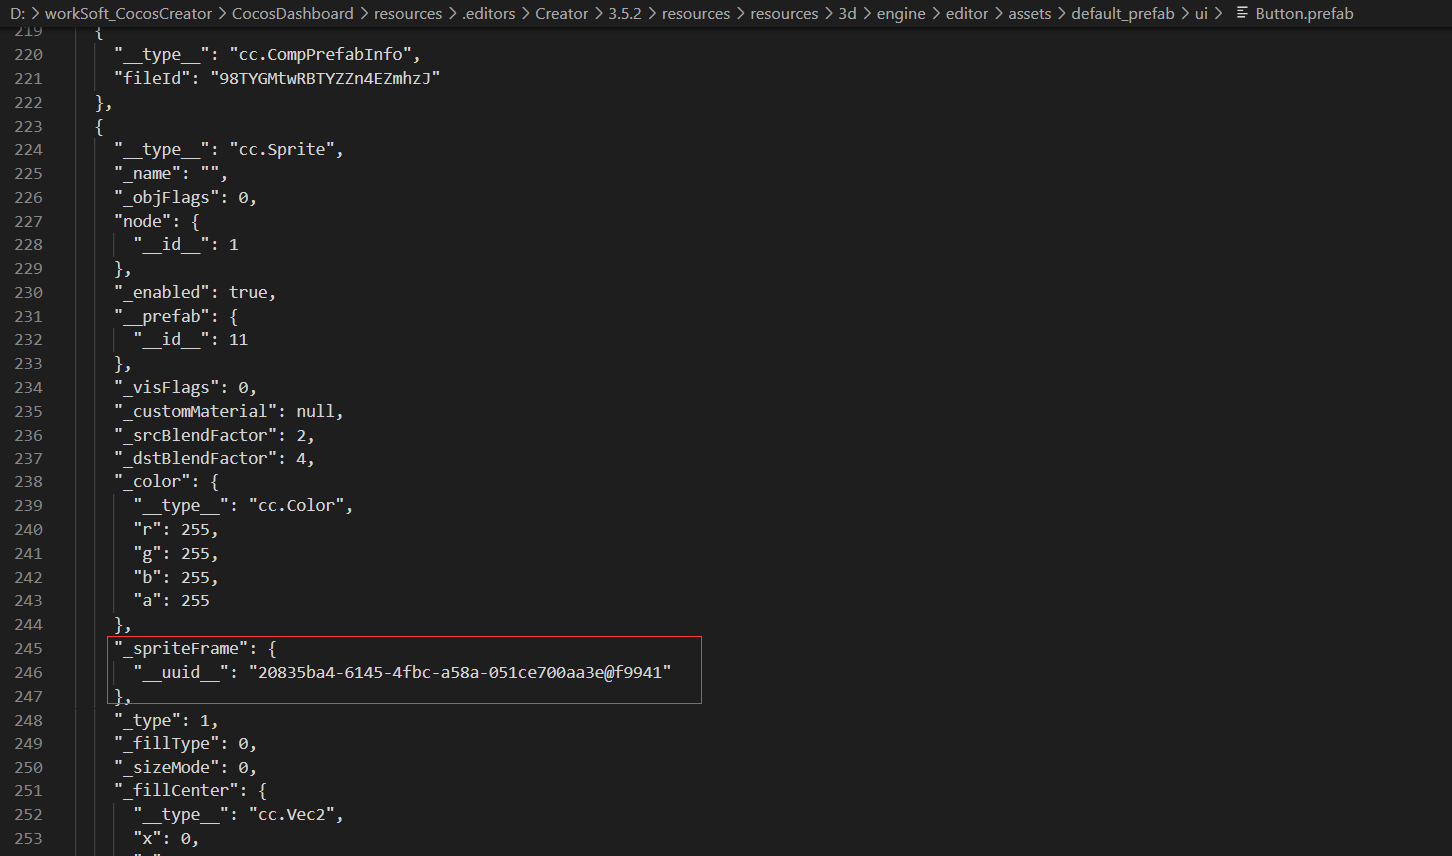Screen dimensions: 1452x856
Task: Open the Button.prefab breadcrumb
Action: tap(1304, 14)
